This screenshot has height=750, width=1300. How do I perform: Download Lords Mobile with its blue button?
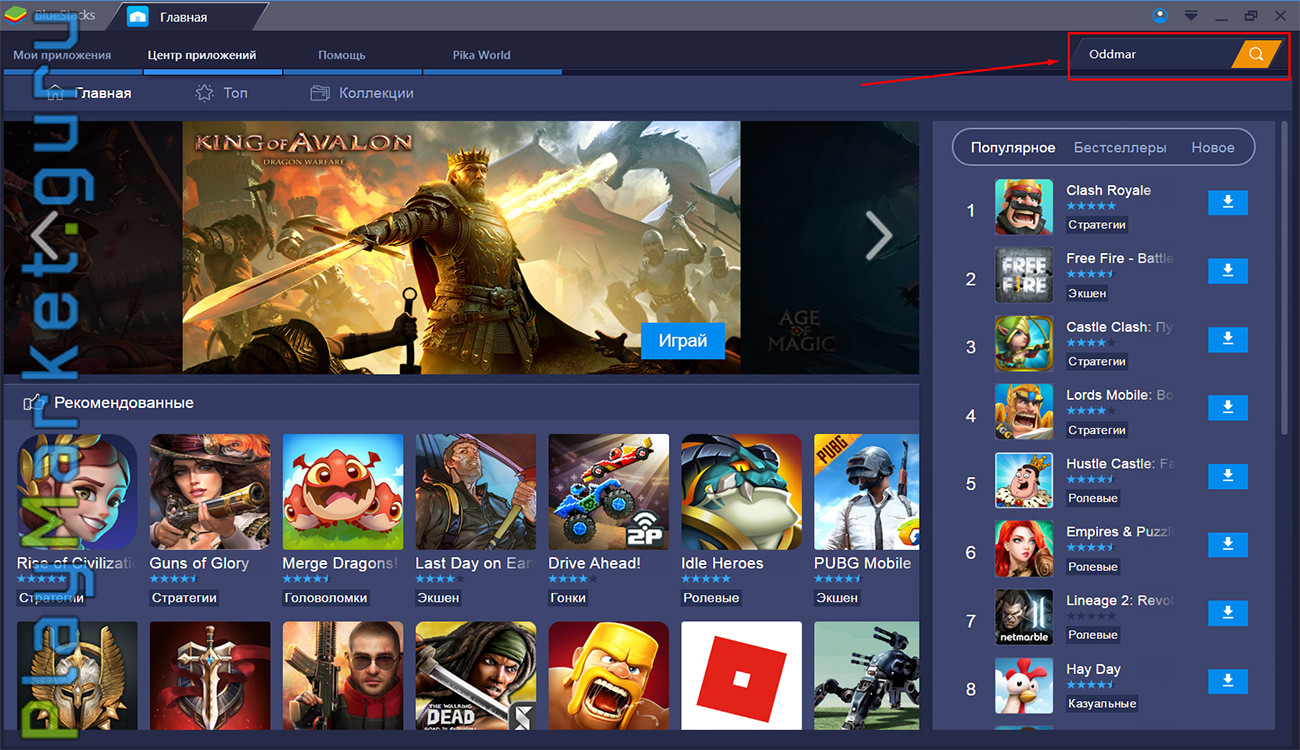[x=1228, y=408]
